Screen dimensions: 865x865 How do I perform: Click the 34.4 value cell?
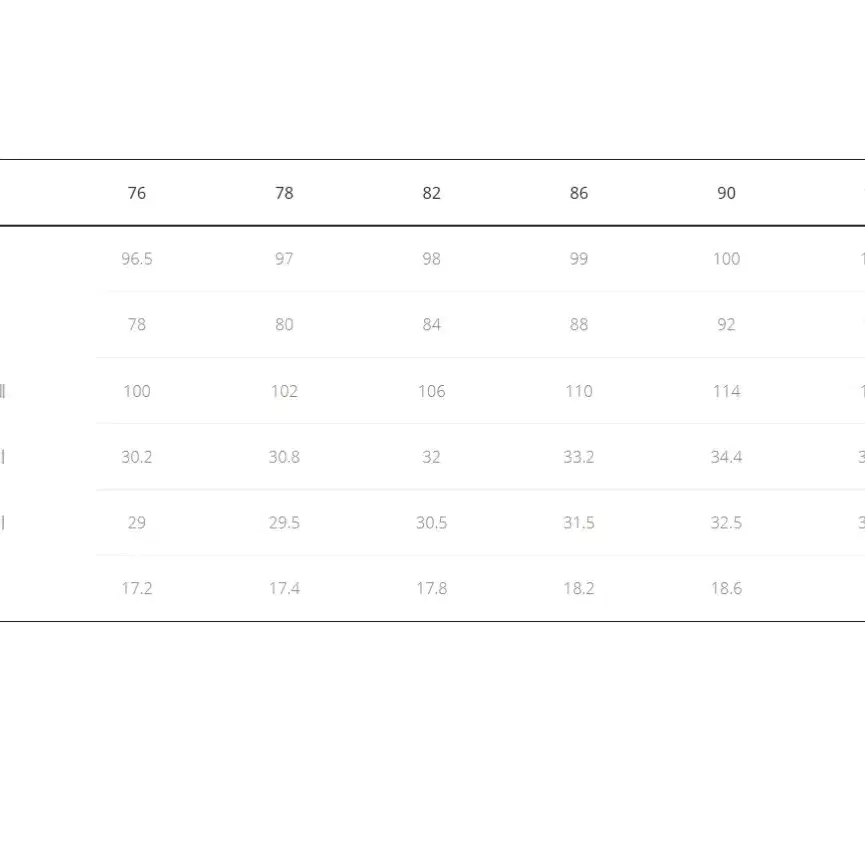(x=726, y=457)
